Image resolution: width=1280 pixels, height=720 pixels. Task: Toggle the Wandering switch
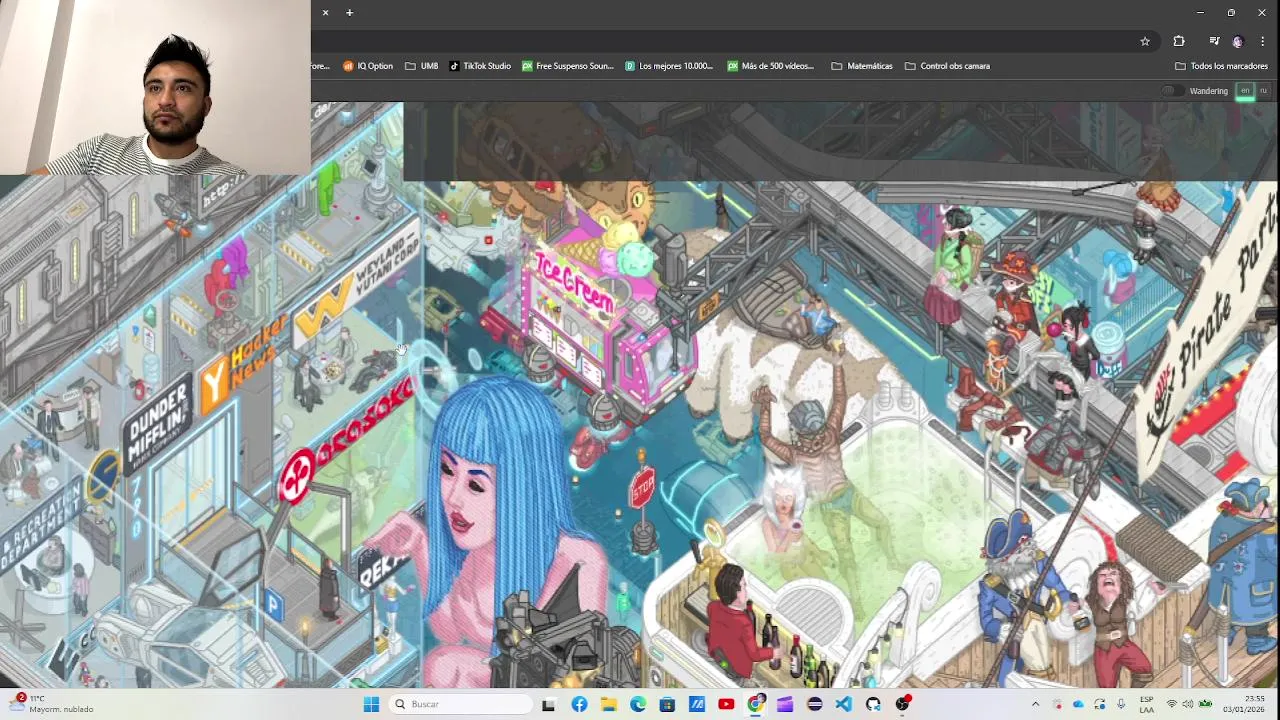click(1172, 91)
